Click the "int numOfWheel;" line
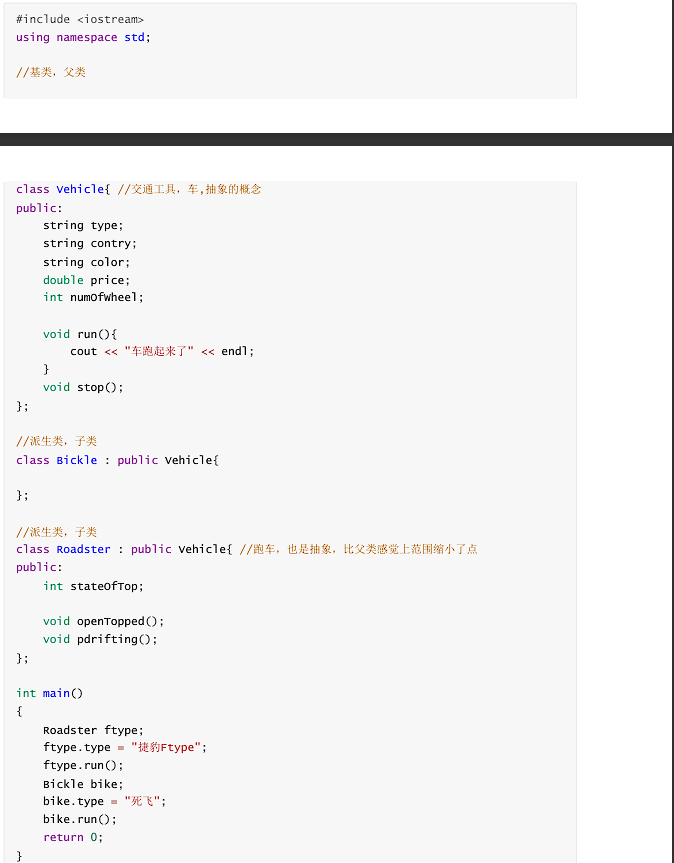The height and width of the screenshot is (863, 674). 93,297
